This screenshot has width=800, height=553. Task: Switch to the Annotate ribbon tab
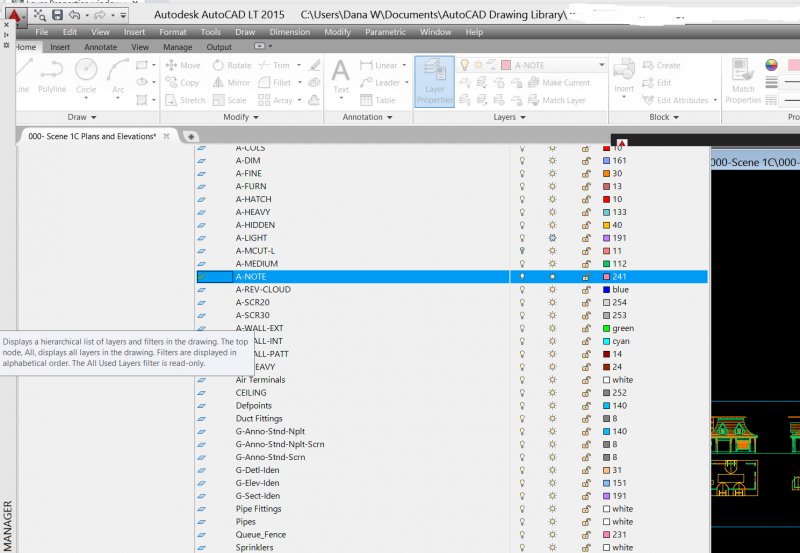click(x=100, y=47)
